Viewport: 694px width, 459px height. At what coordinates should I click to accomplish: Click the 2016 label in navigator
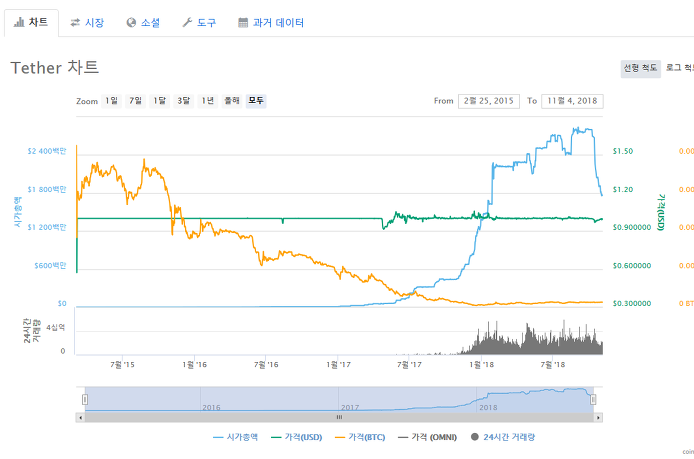pyautogui.click(x=211, y=407)
